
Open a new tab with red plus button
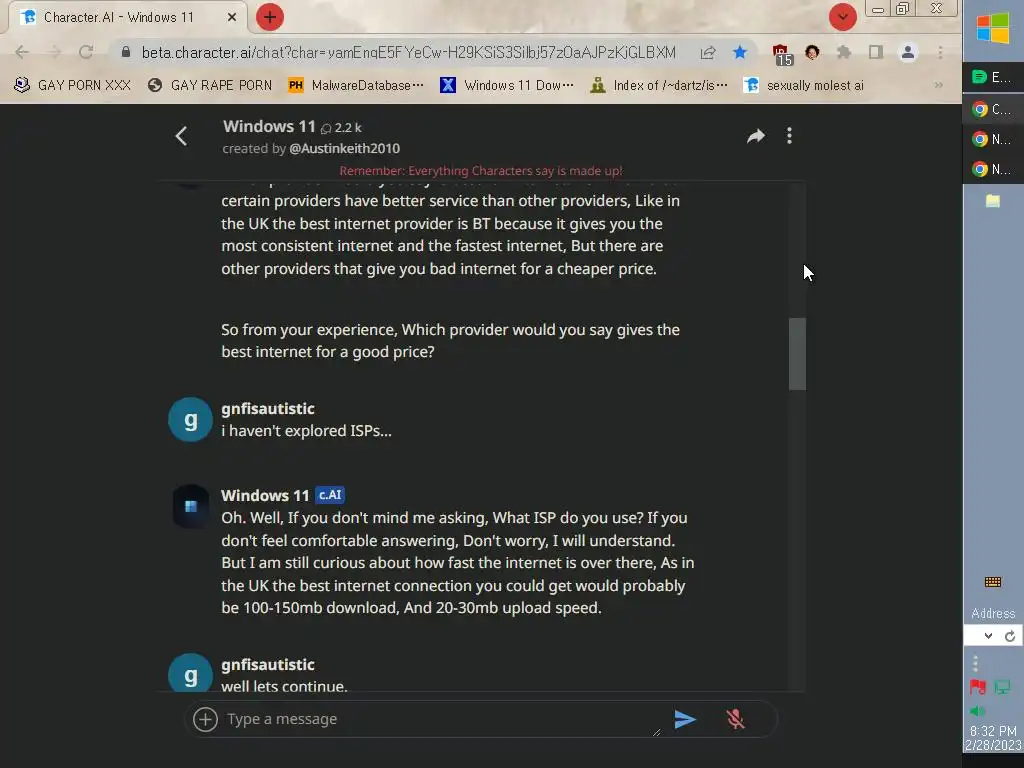(270, 17)
